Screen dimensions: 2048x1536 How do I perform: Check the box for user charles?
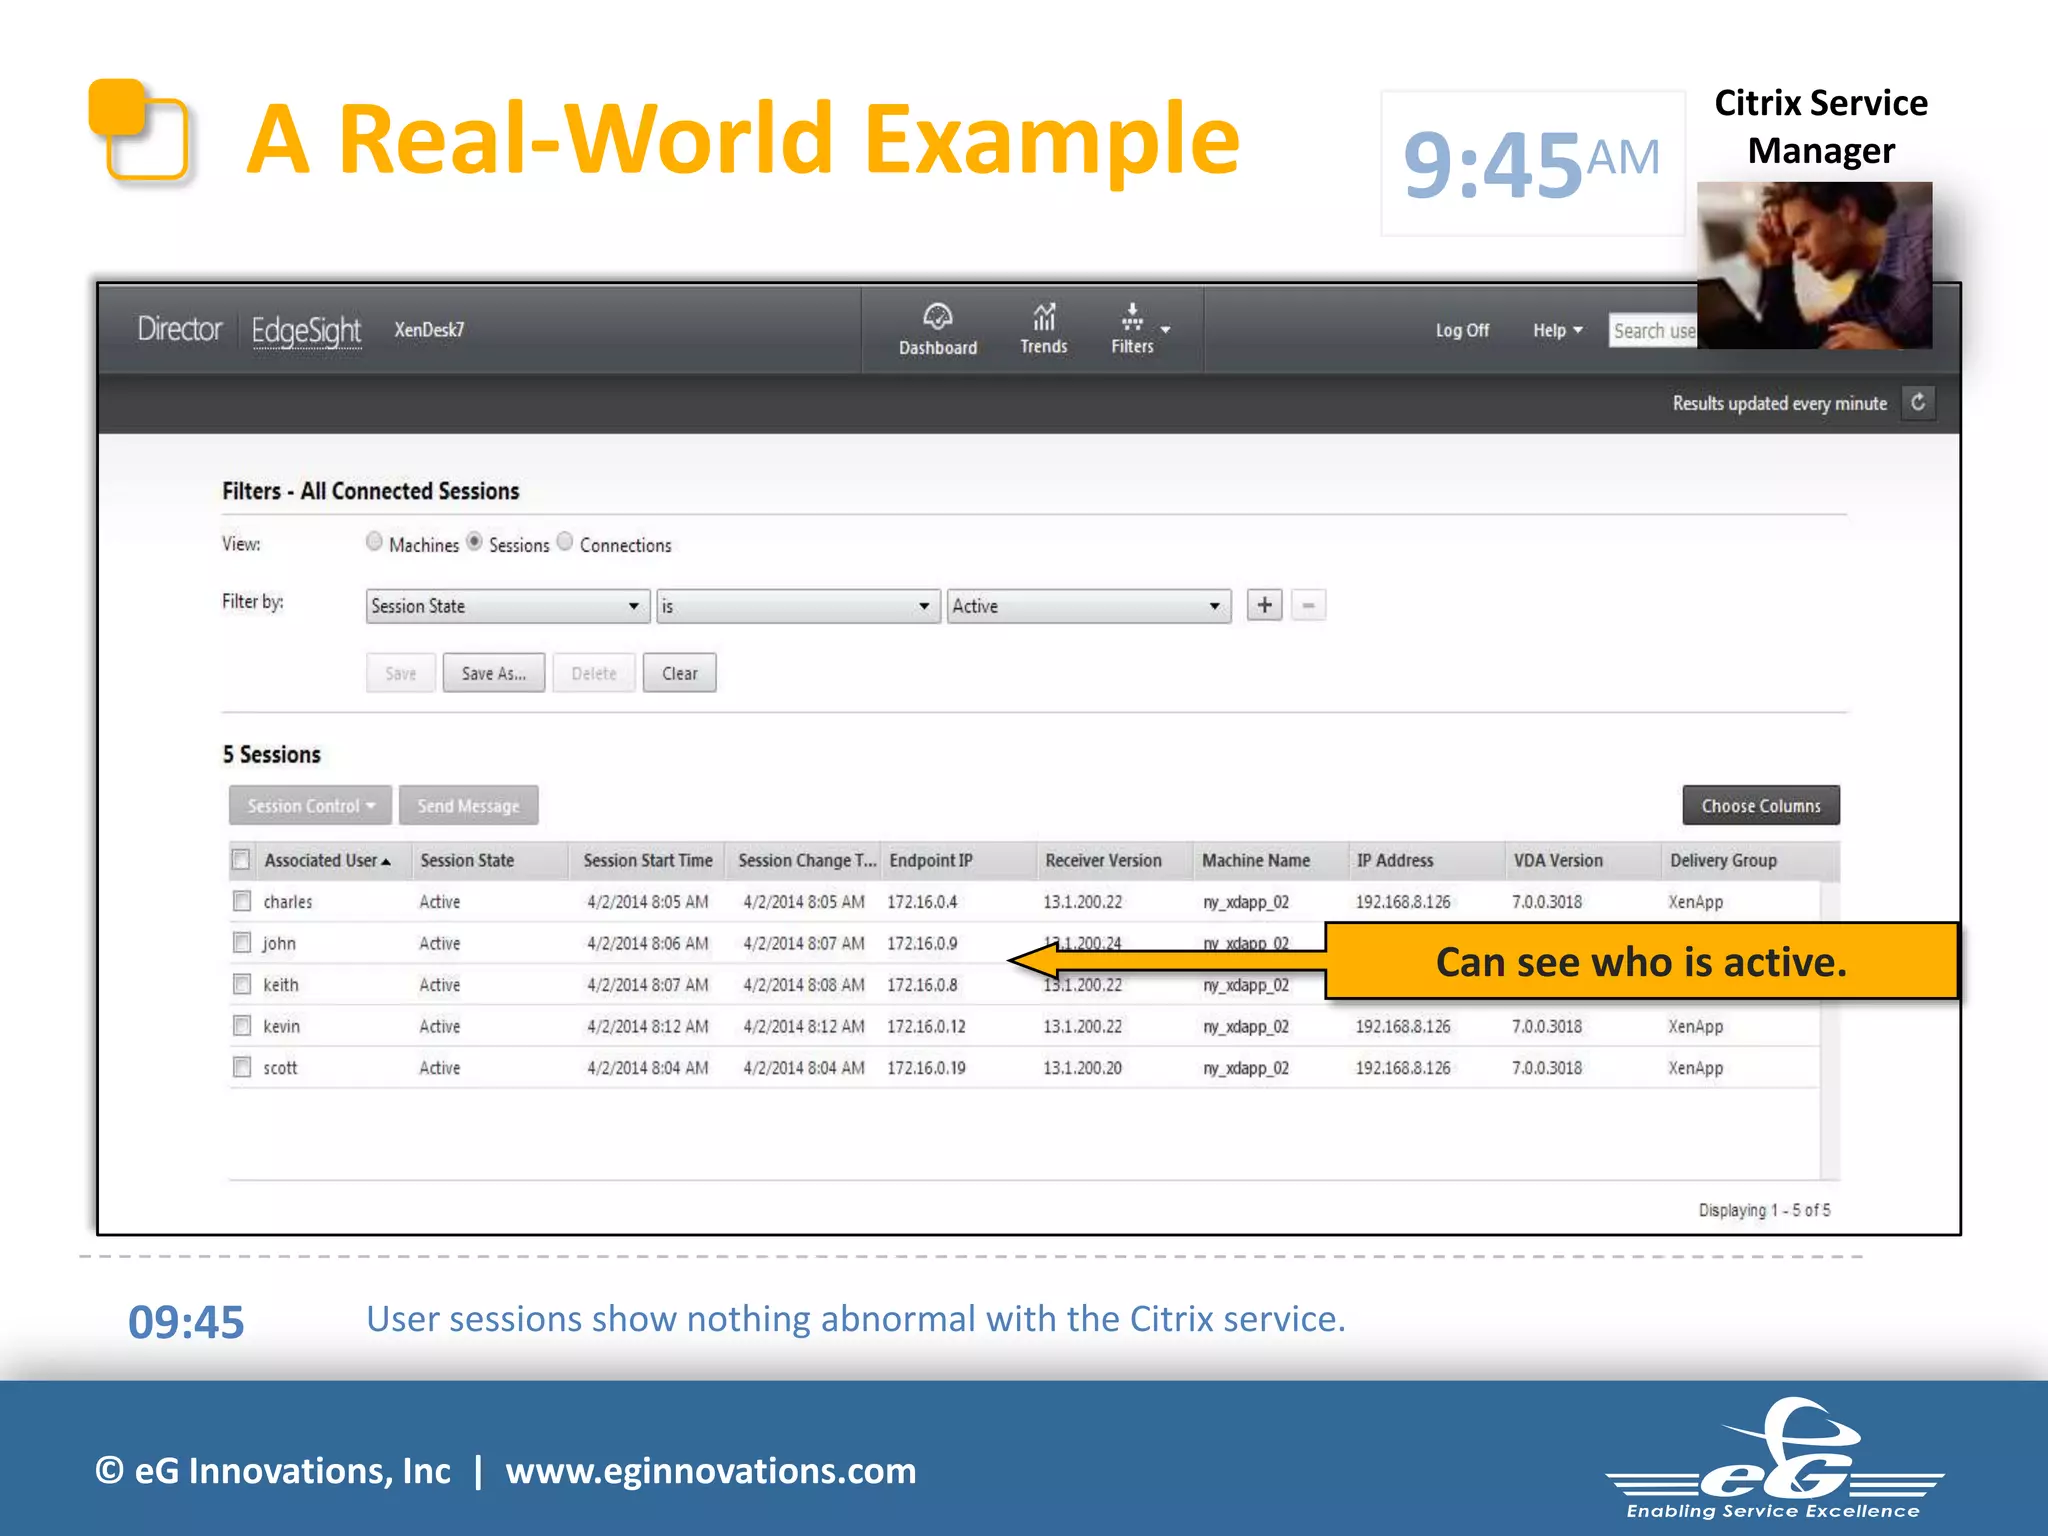[241, 901]
